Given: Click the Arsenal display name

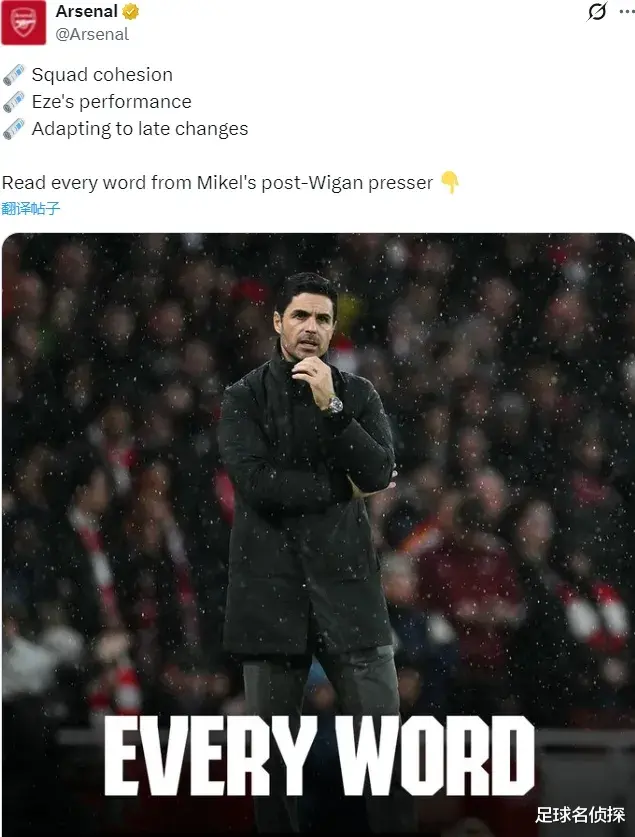Looking at the screenshot, I should (86, 11).
